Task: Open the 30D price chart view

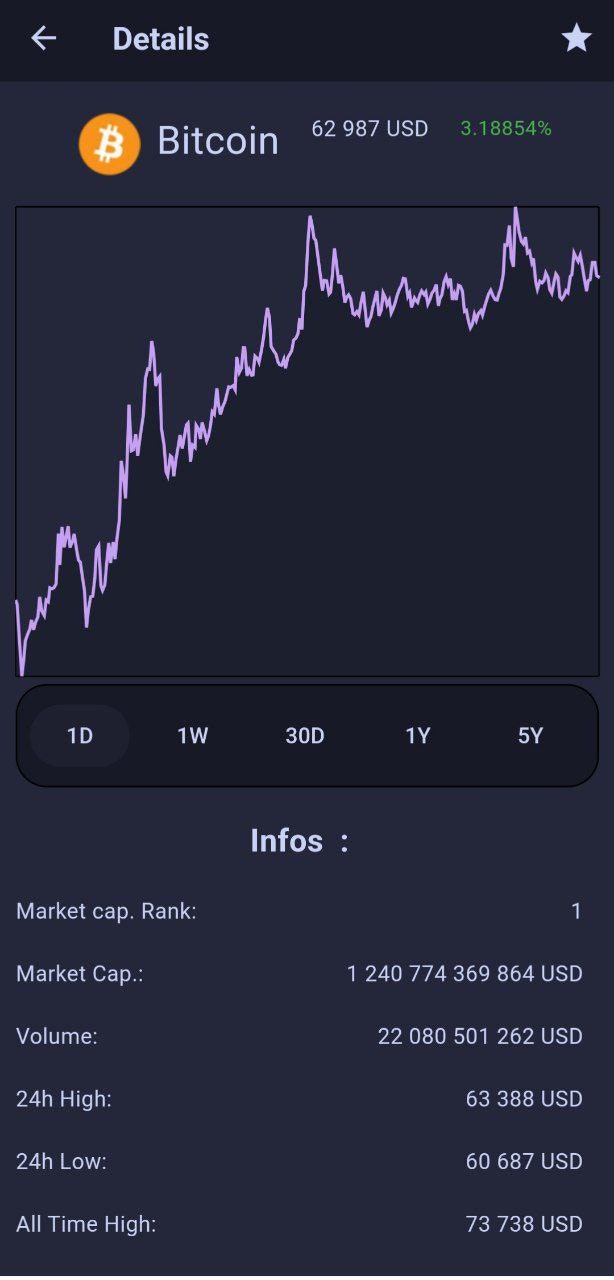Action: [x=304, y=735]
